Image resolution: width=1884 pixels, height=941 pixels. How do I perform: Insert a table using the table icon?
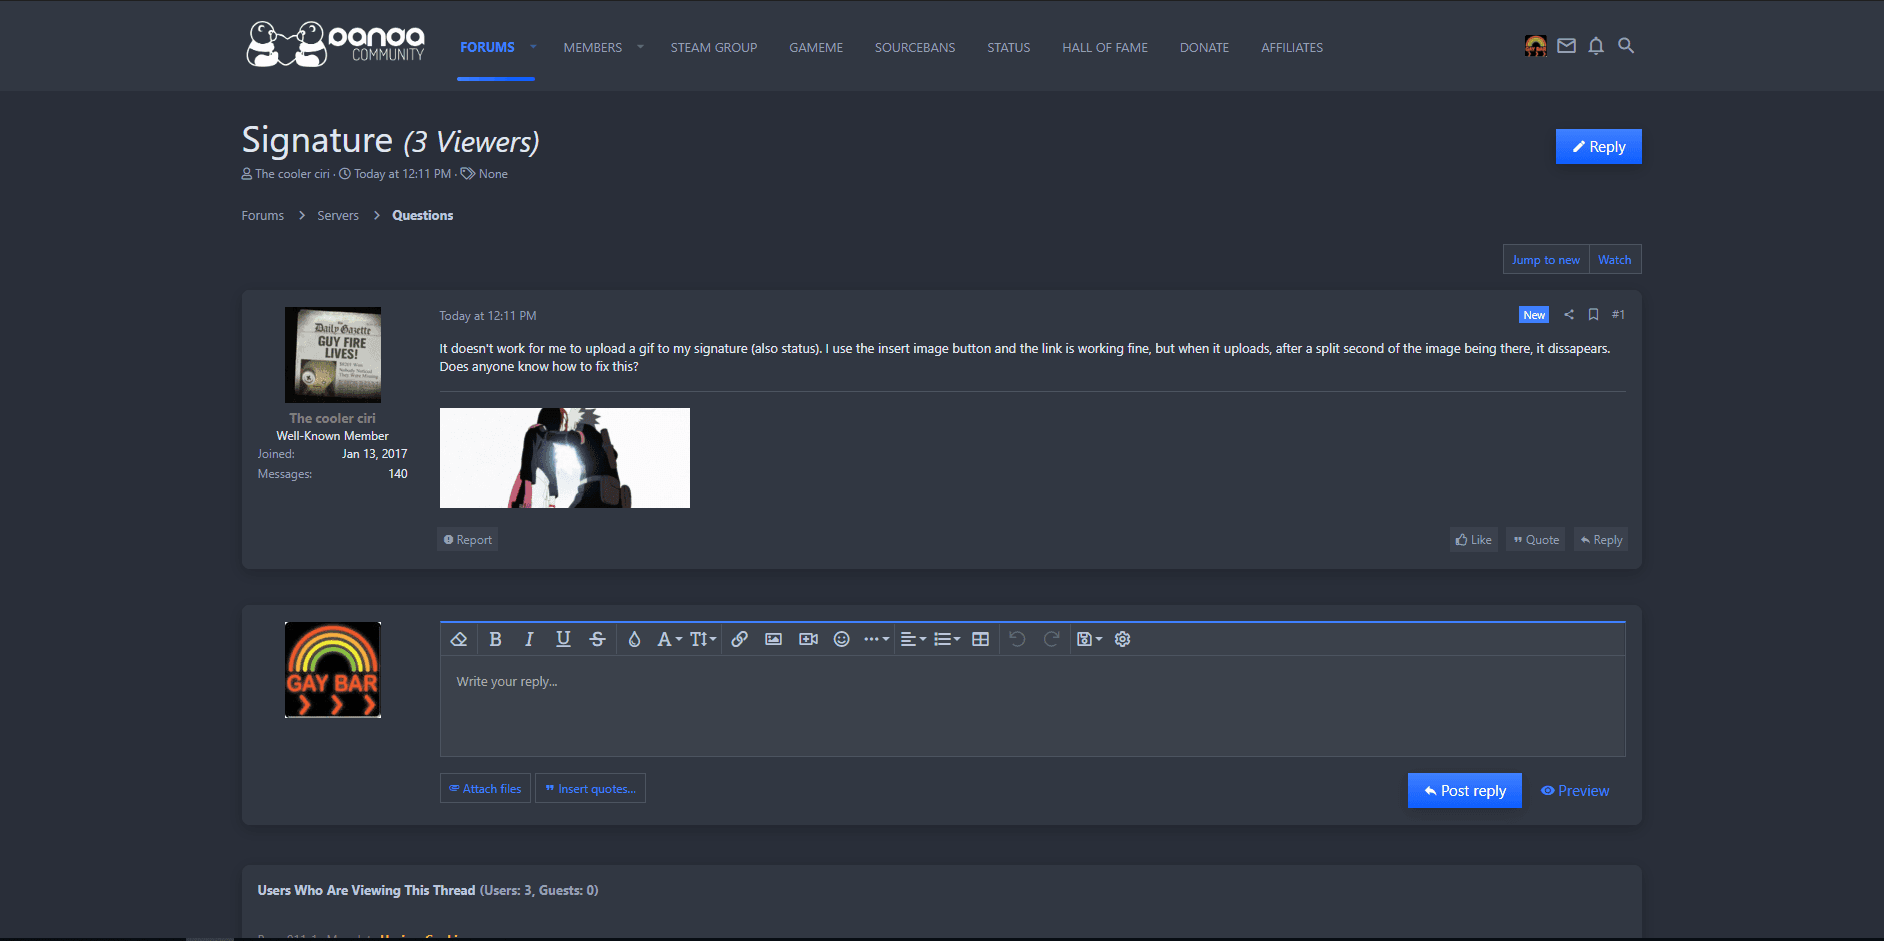980,640
